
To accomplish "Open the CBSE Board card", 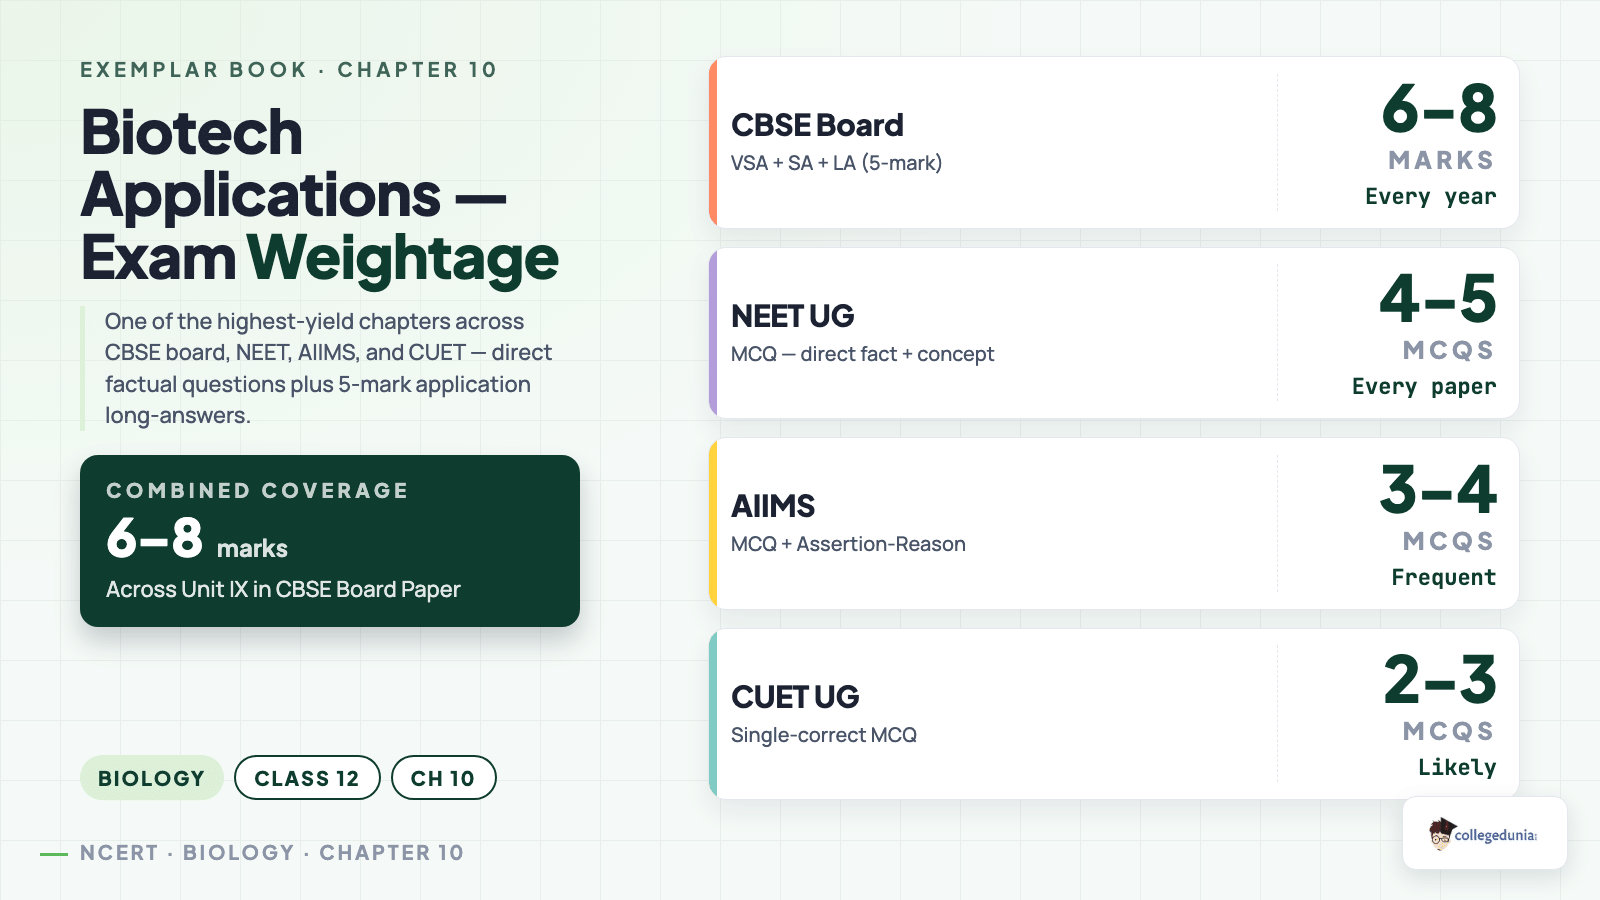I will click(1114, 142).
